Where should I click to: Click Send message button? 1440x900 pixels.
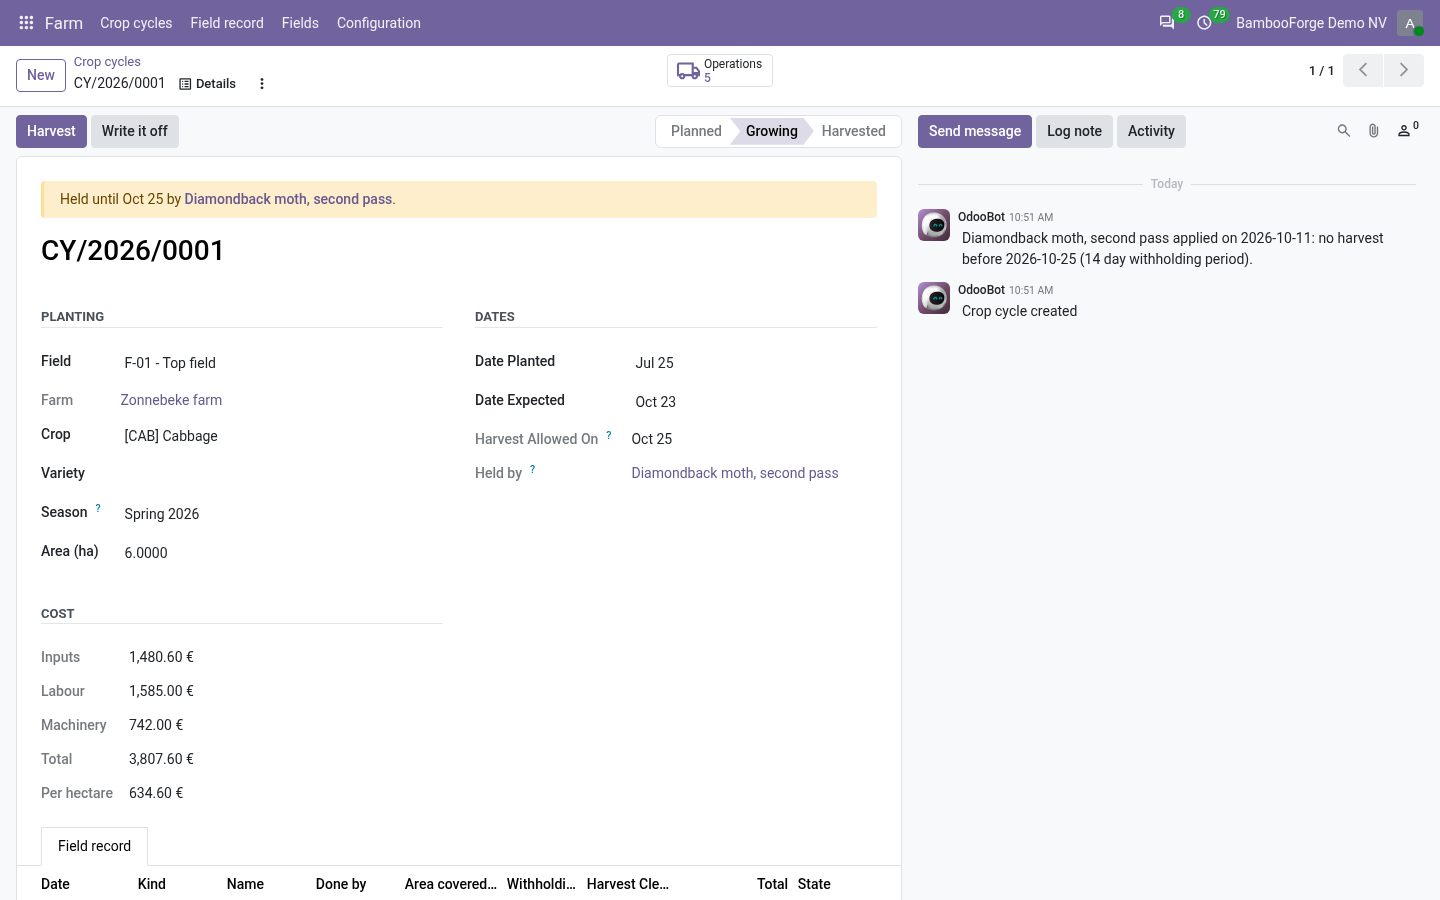(975, 131)
